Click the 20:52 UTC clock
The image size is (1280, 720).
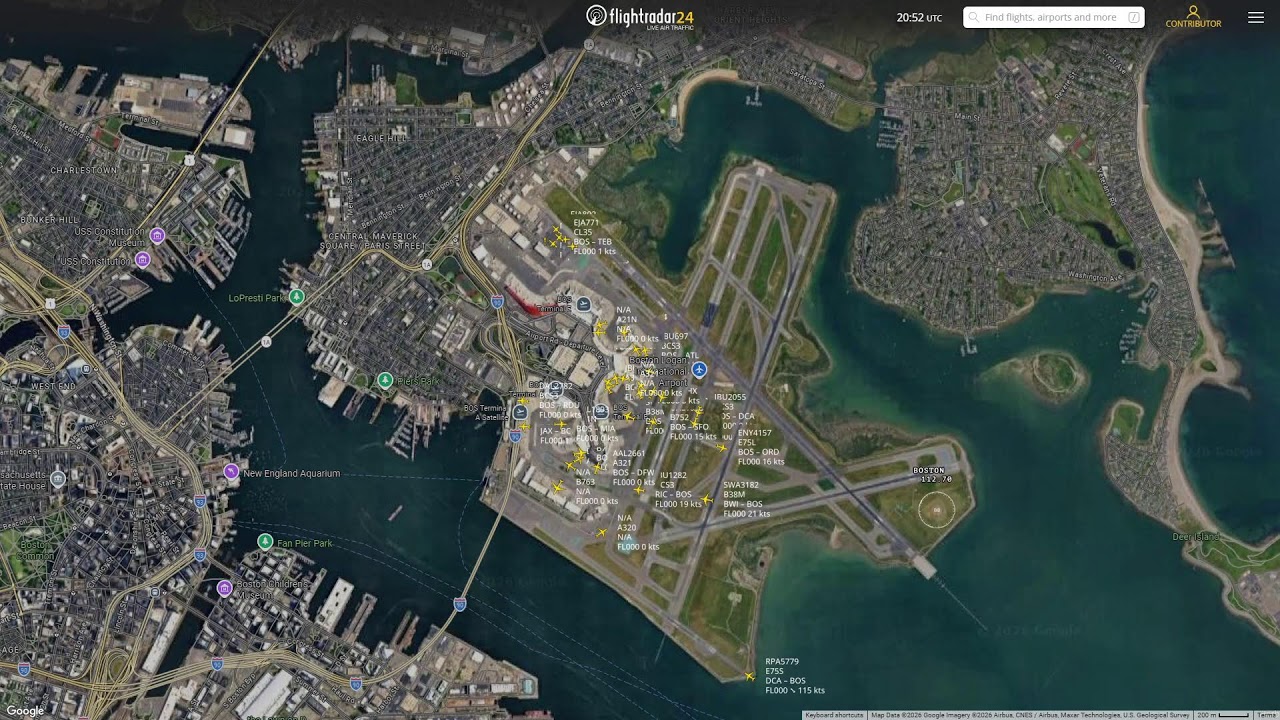[919, 18]
